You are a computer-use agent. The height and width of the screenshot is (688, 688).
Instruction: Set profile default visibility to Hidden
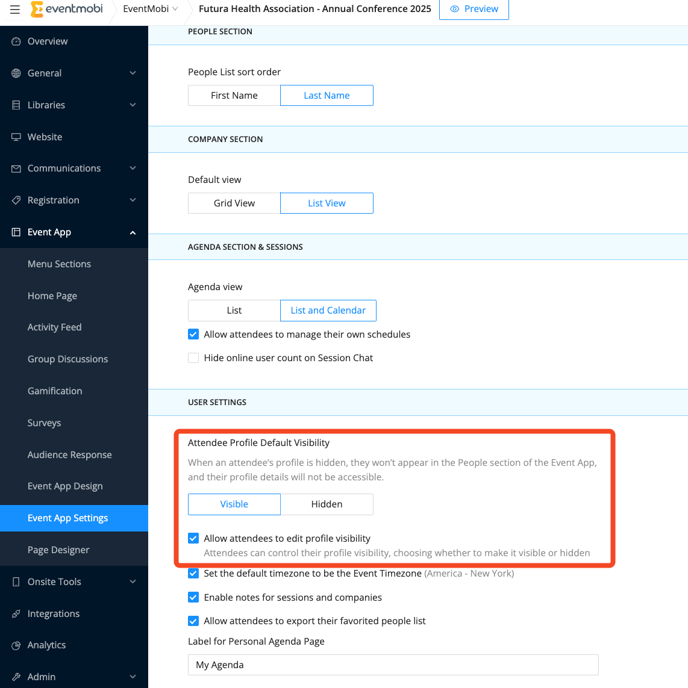(327, 504)
